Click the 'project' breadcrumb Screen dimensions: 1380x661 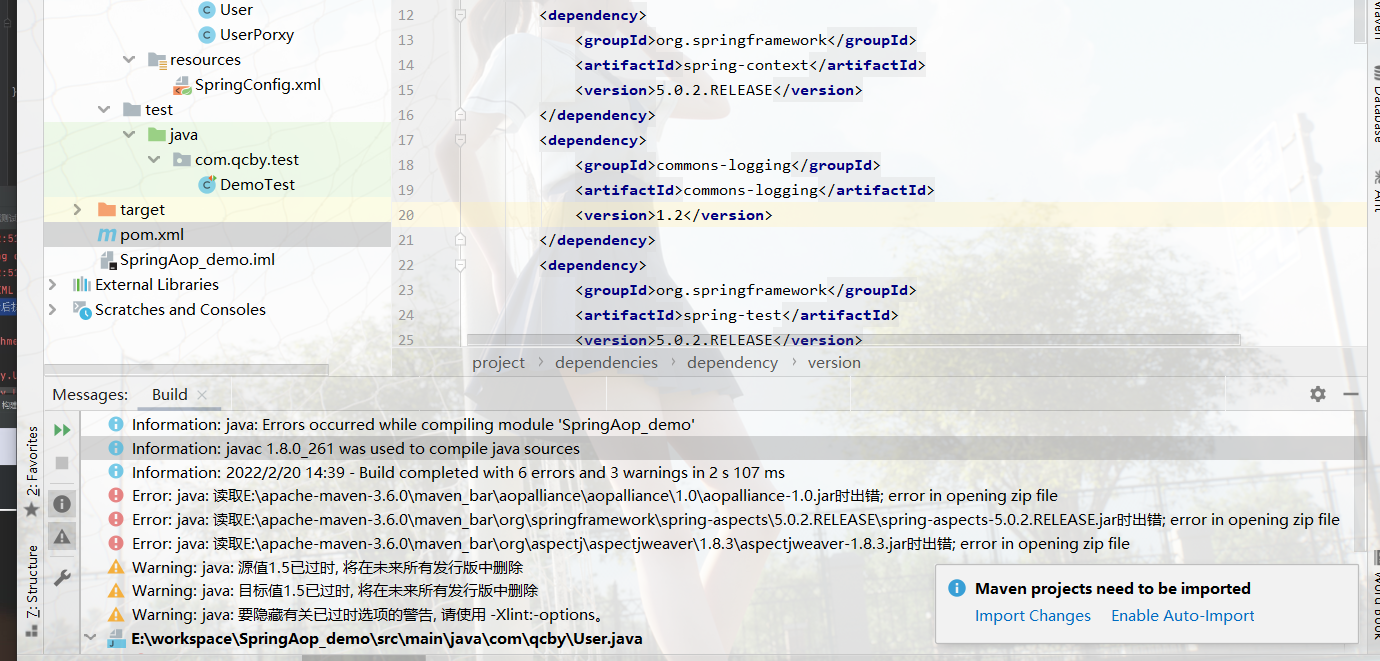[498, 363]
